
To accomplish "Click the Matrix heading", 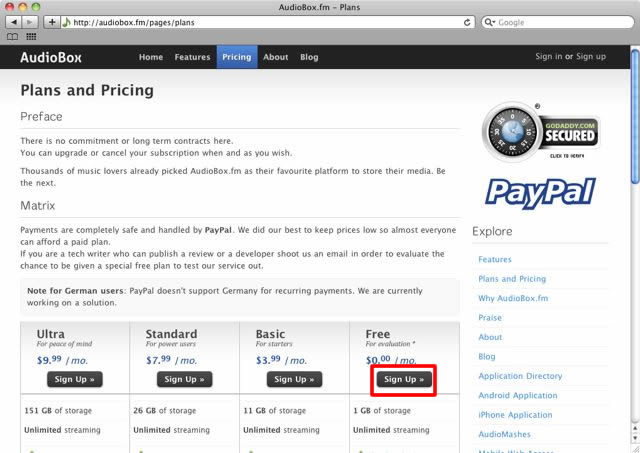I will (x=38, y=205).
